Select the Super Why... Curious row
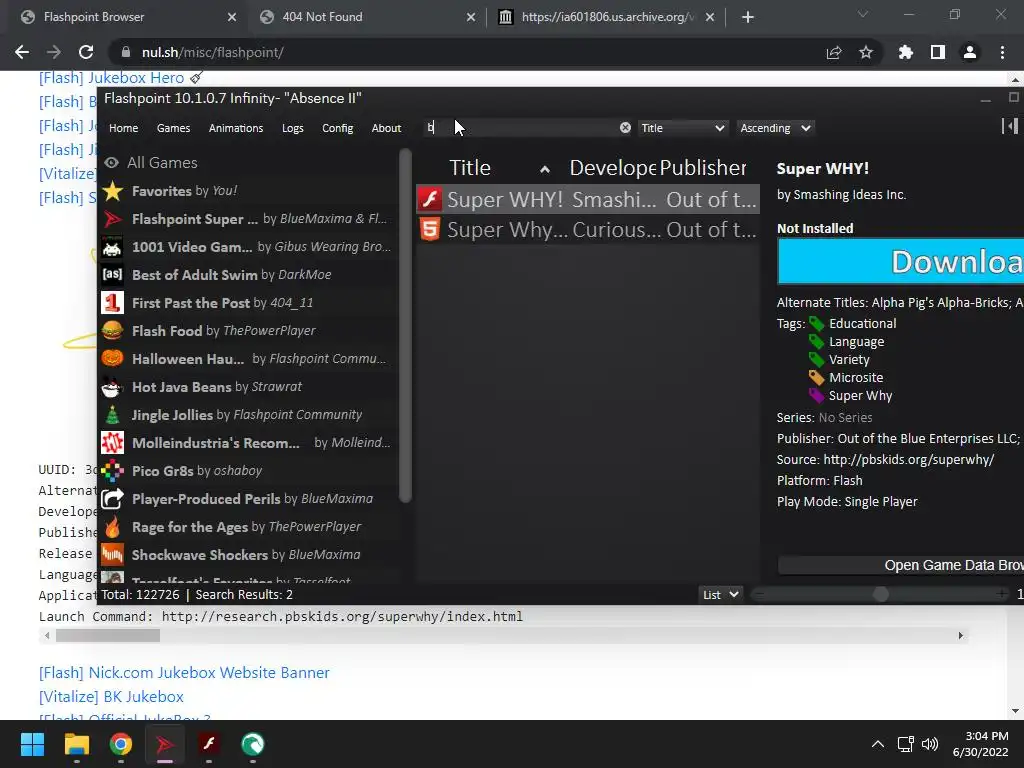The width and height of the screenshot is (1024, 768). click(588, 229)
